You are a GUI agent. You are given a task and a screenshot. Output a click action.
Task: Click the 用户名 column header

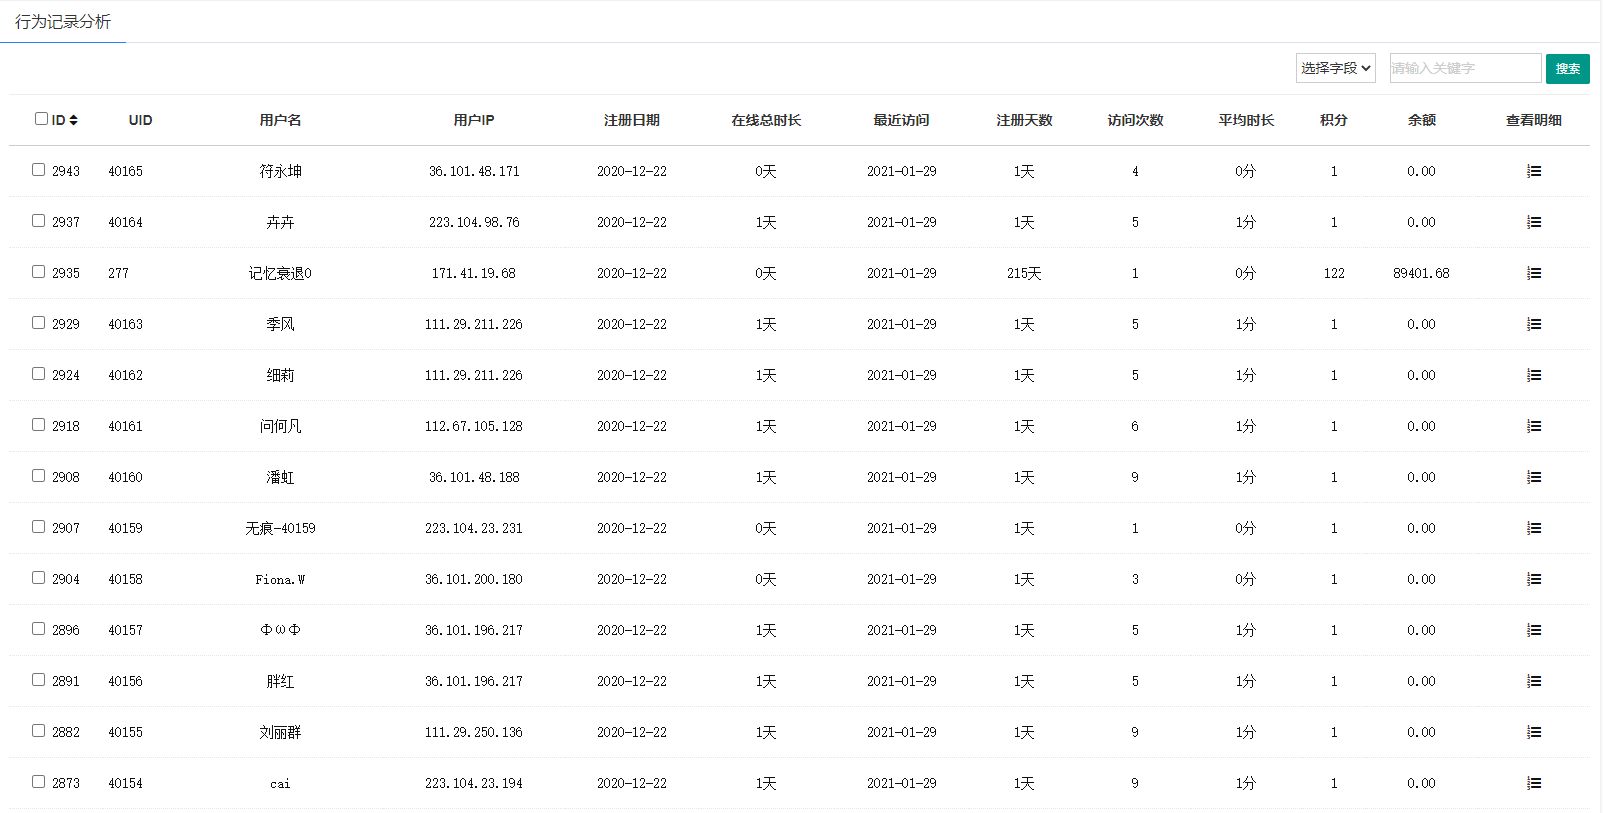[x=280, y=120]
